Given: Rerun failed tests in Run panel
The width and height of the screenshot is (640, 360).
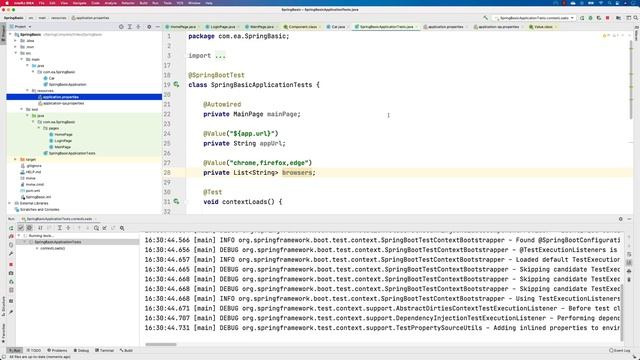Looking at the screenshot, I should [x=11, y=236].
